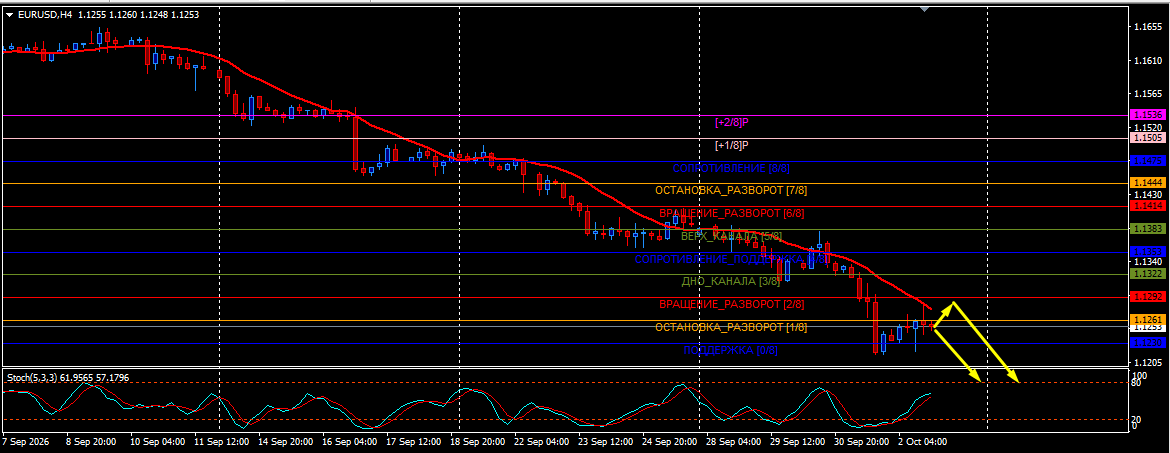This screenshot has height=453, width=1170.
Task: Click the 8 Sep 20:00 time label
Action: click(x=91, y=441)
